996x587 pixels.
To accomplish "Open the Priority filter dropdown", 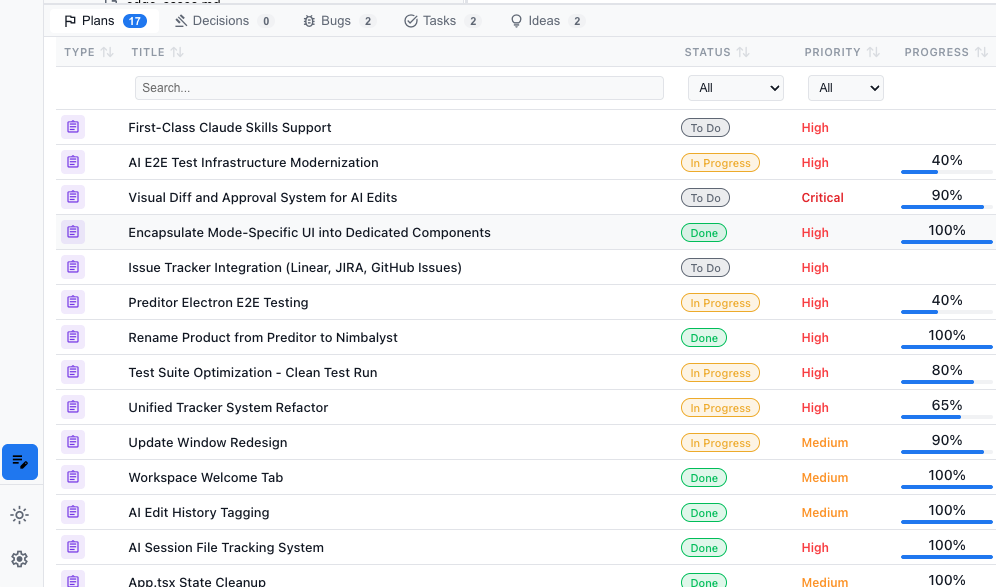I will click(x=845, y=88).
